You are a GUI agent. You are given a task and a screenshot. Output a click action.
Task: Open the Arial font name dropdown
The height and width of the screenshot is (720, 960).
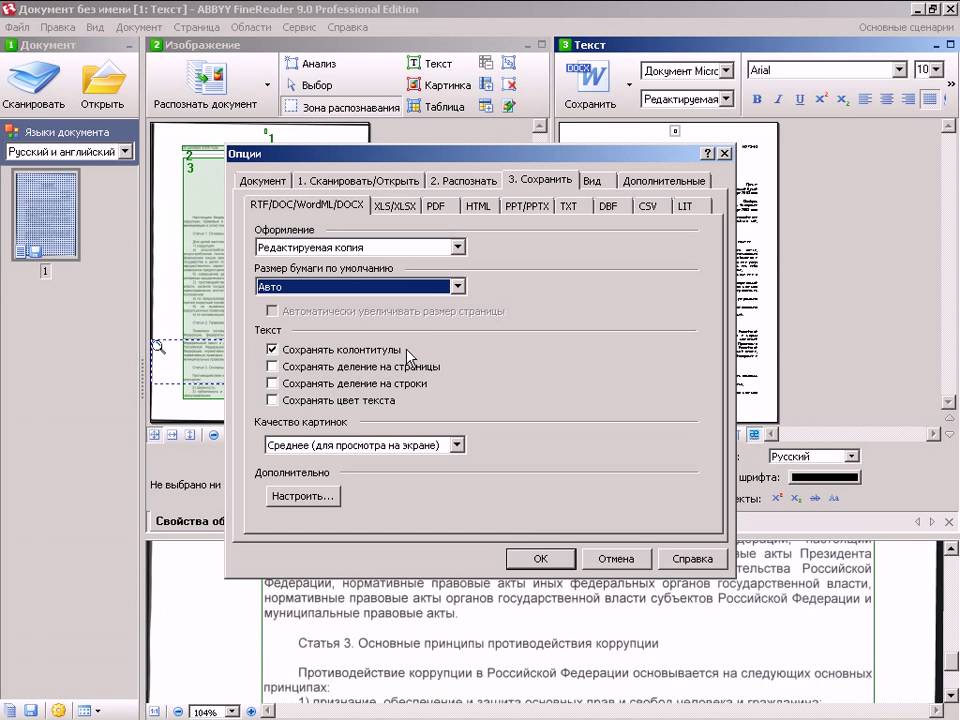[x=898, y=70]
